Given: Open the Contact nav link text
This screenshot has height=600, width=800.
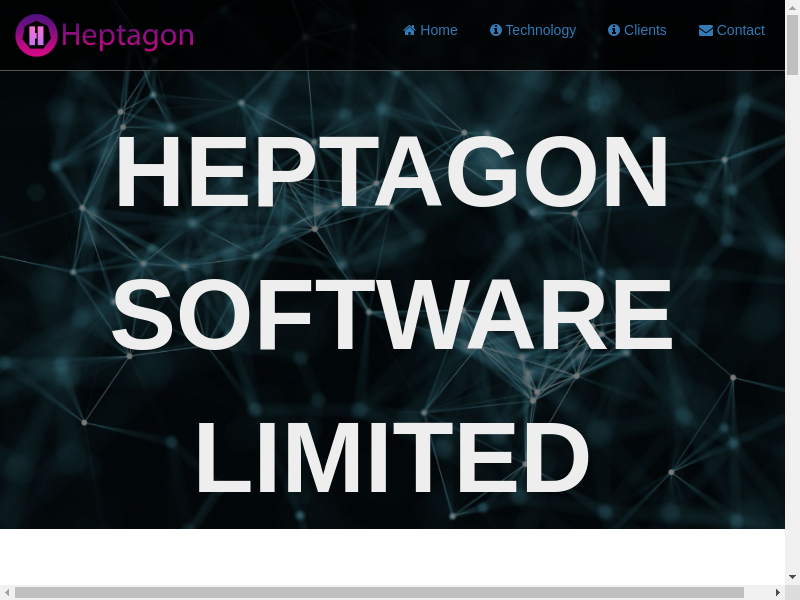Looking at the screenshot, I should pyautogui.click(x=740, y=30).
